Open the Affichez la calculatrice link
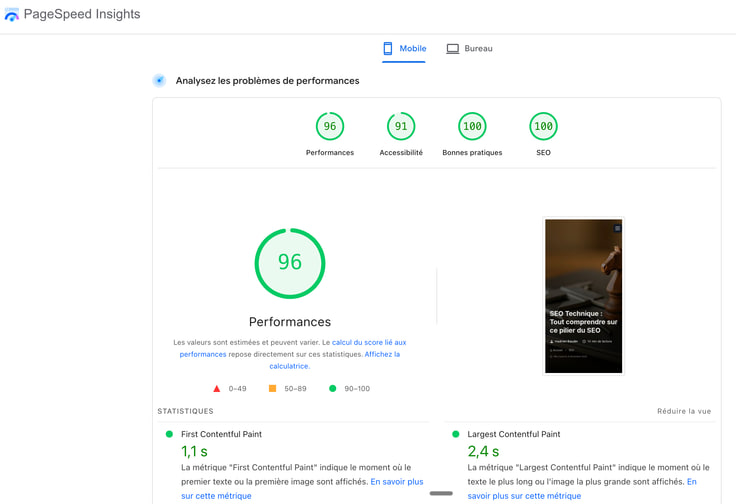The height and width of the screenshot is (504, 736). point(335,360)
